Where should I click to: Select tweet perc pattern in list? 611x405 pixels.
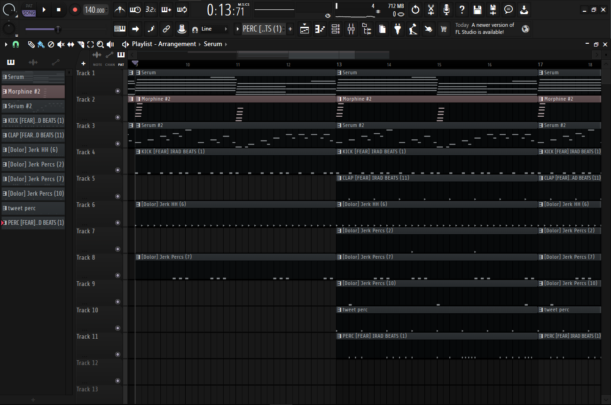point(33,208)
